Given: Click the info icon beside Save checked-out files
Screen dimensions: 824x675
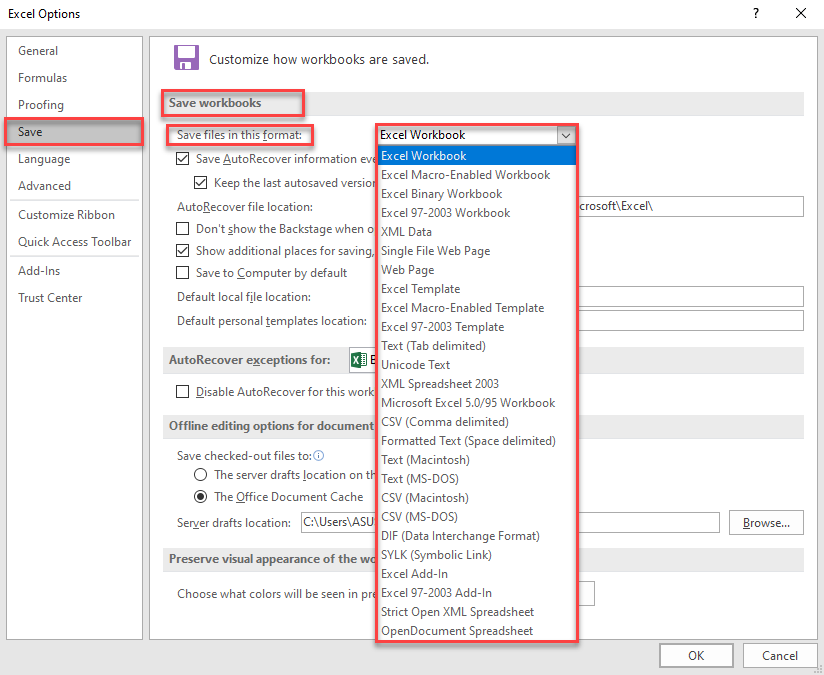Looking at the screenshot, I should click(318, 455).
